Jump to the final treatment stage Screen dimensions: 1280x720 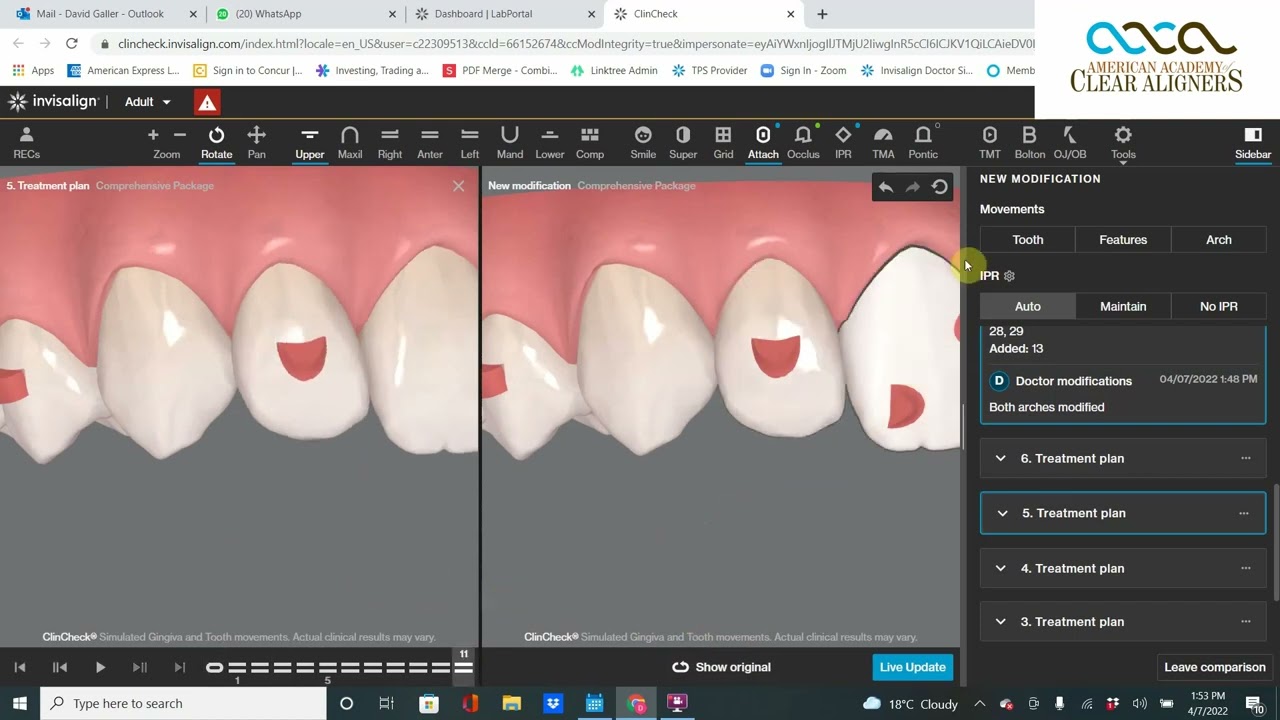pyautogui.click(x=180, y=667)
